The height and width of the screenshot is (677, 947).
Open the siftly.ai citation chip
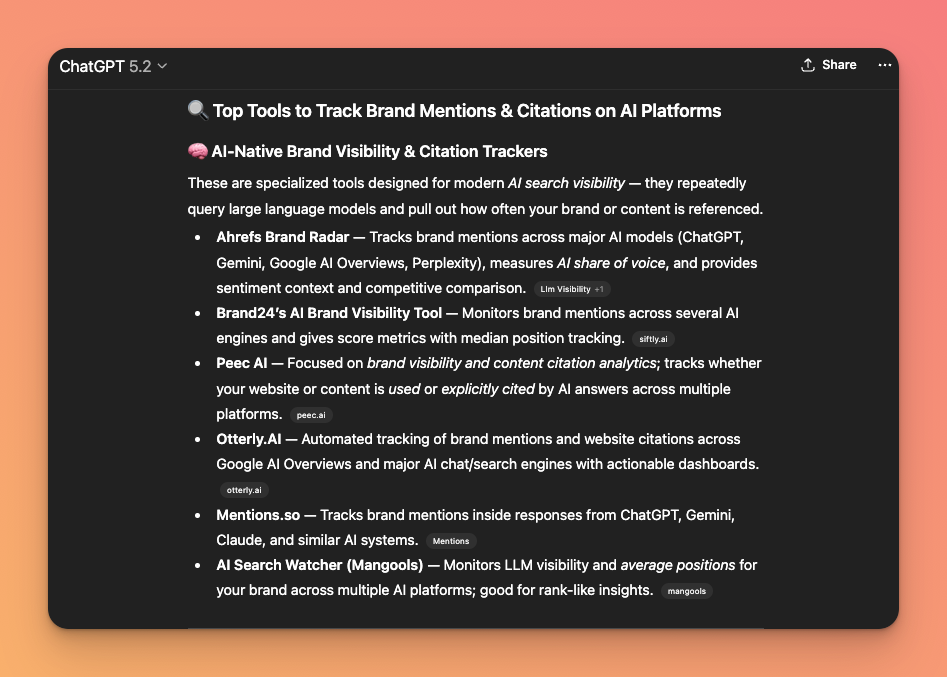653,339
